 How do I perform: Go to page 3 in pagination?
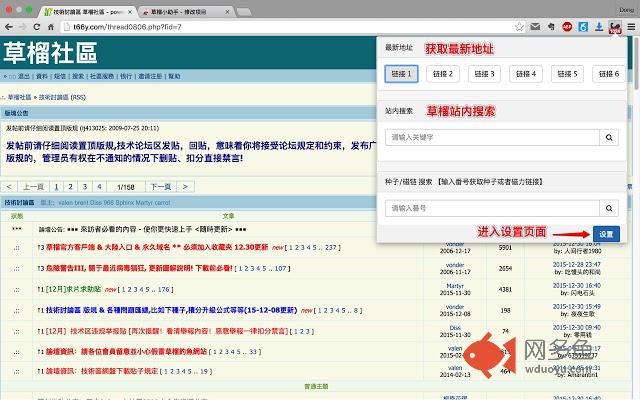pyautogui.click(x=85, y=187)
